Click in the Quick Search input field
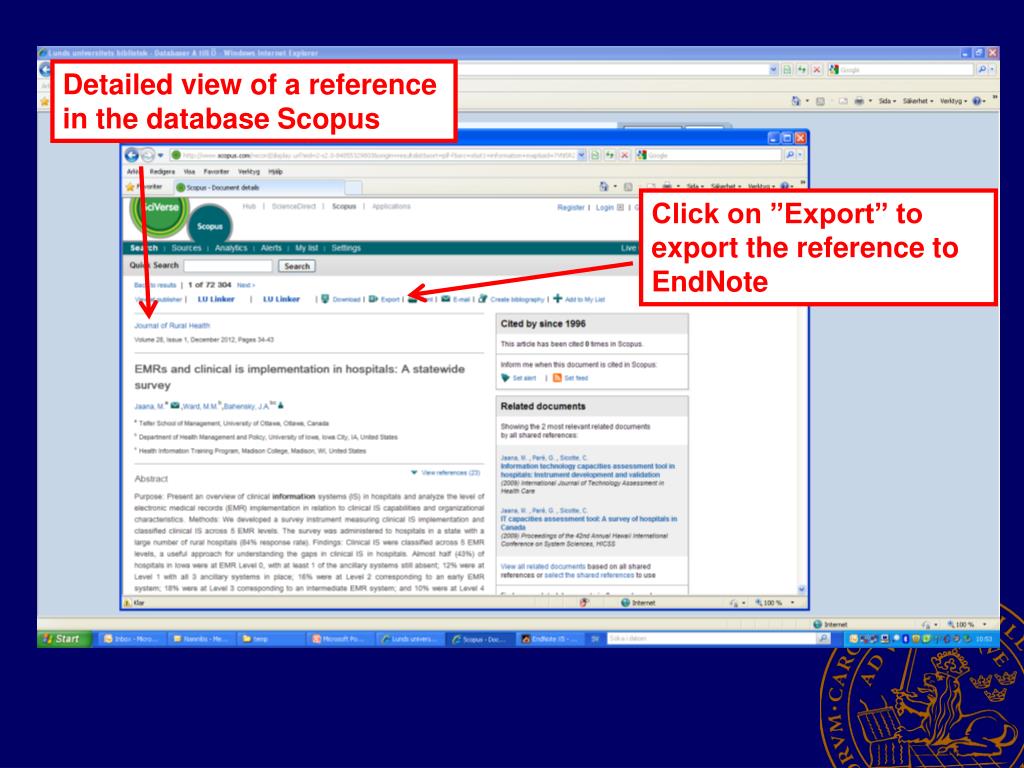 point(228,266)
